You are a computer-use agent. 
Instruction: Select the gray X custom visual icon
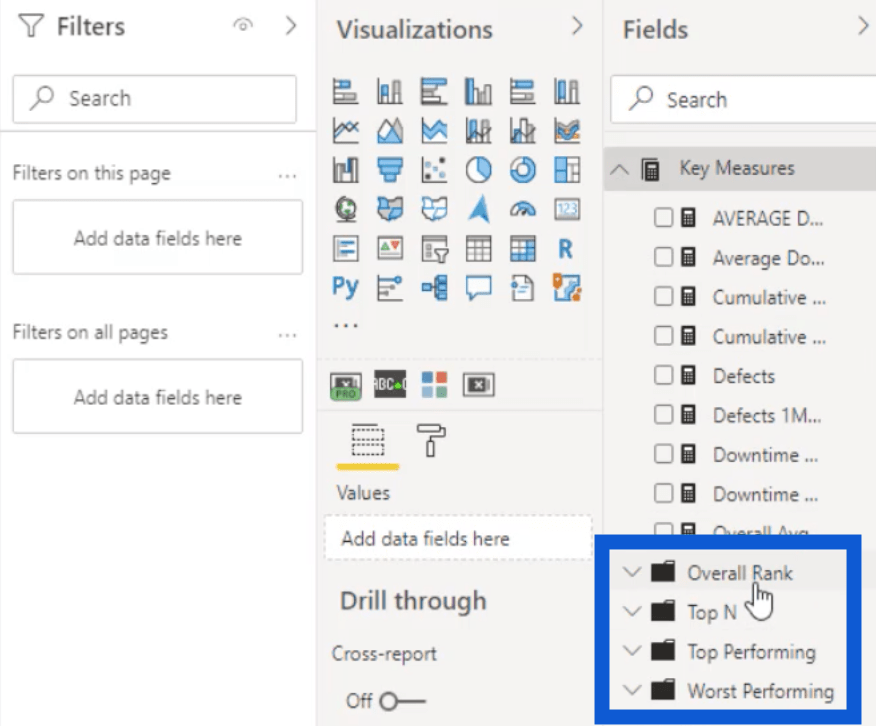point(478,384)
